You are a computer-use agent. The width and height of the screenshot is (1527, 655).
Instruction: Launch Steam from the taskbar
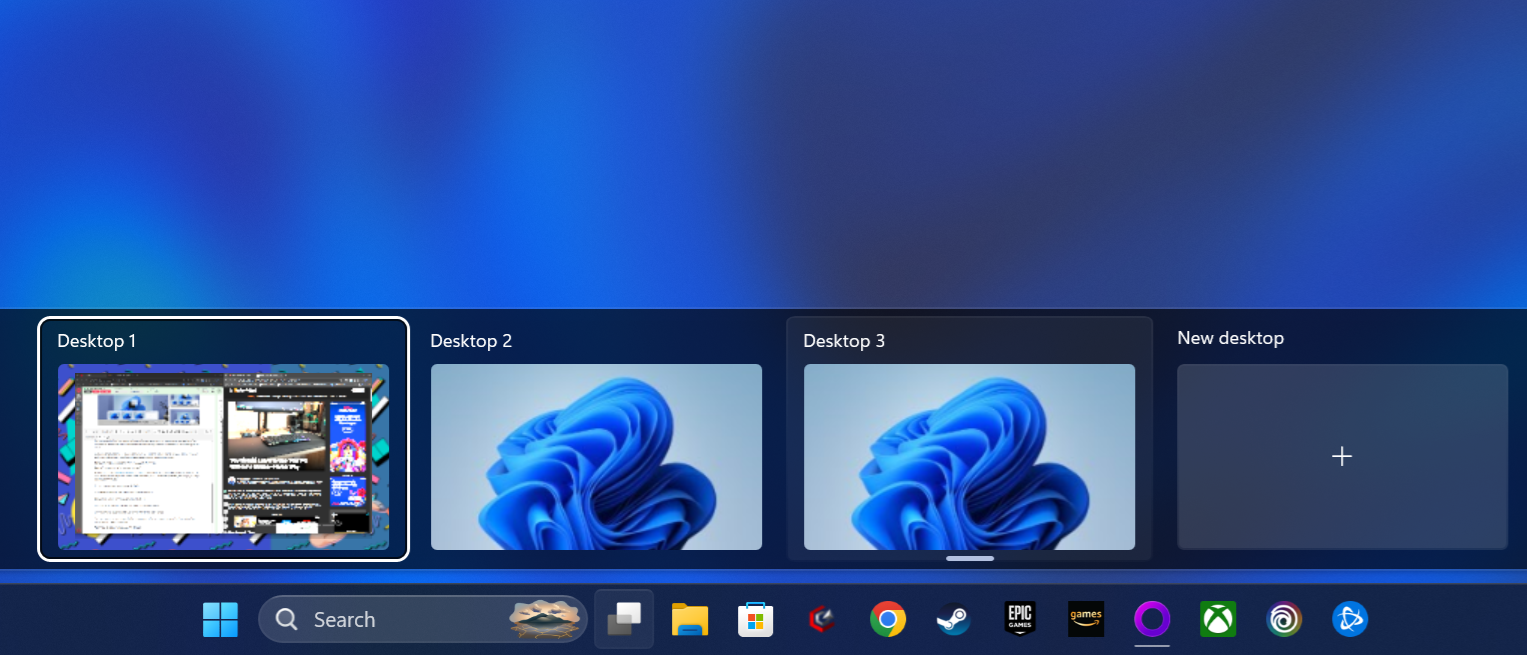pos(953,619)
